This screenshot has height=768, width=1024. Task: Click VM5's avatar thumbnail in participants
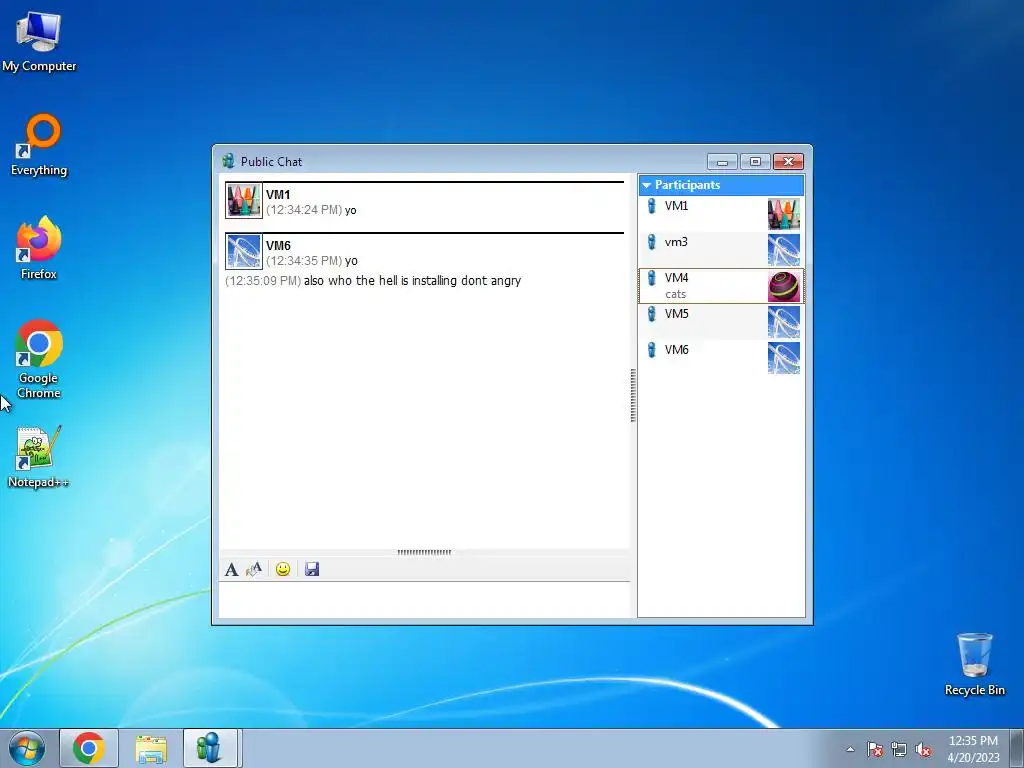click(x=784, y=322)
